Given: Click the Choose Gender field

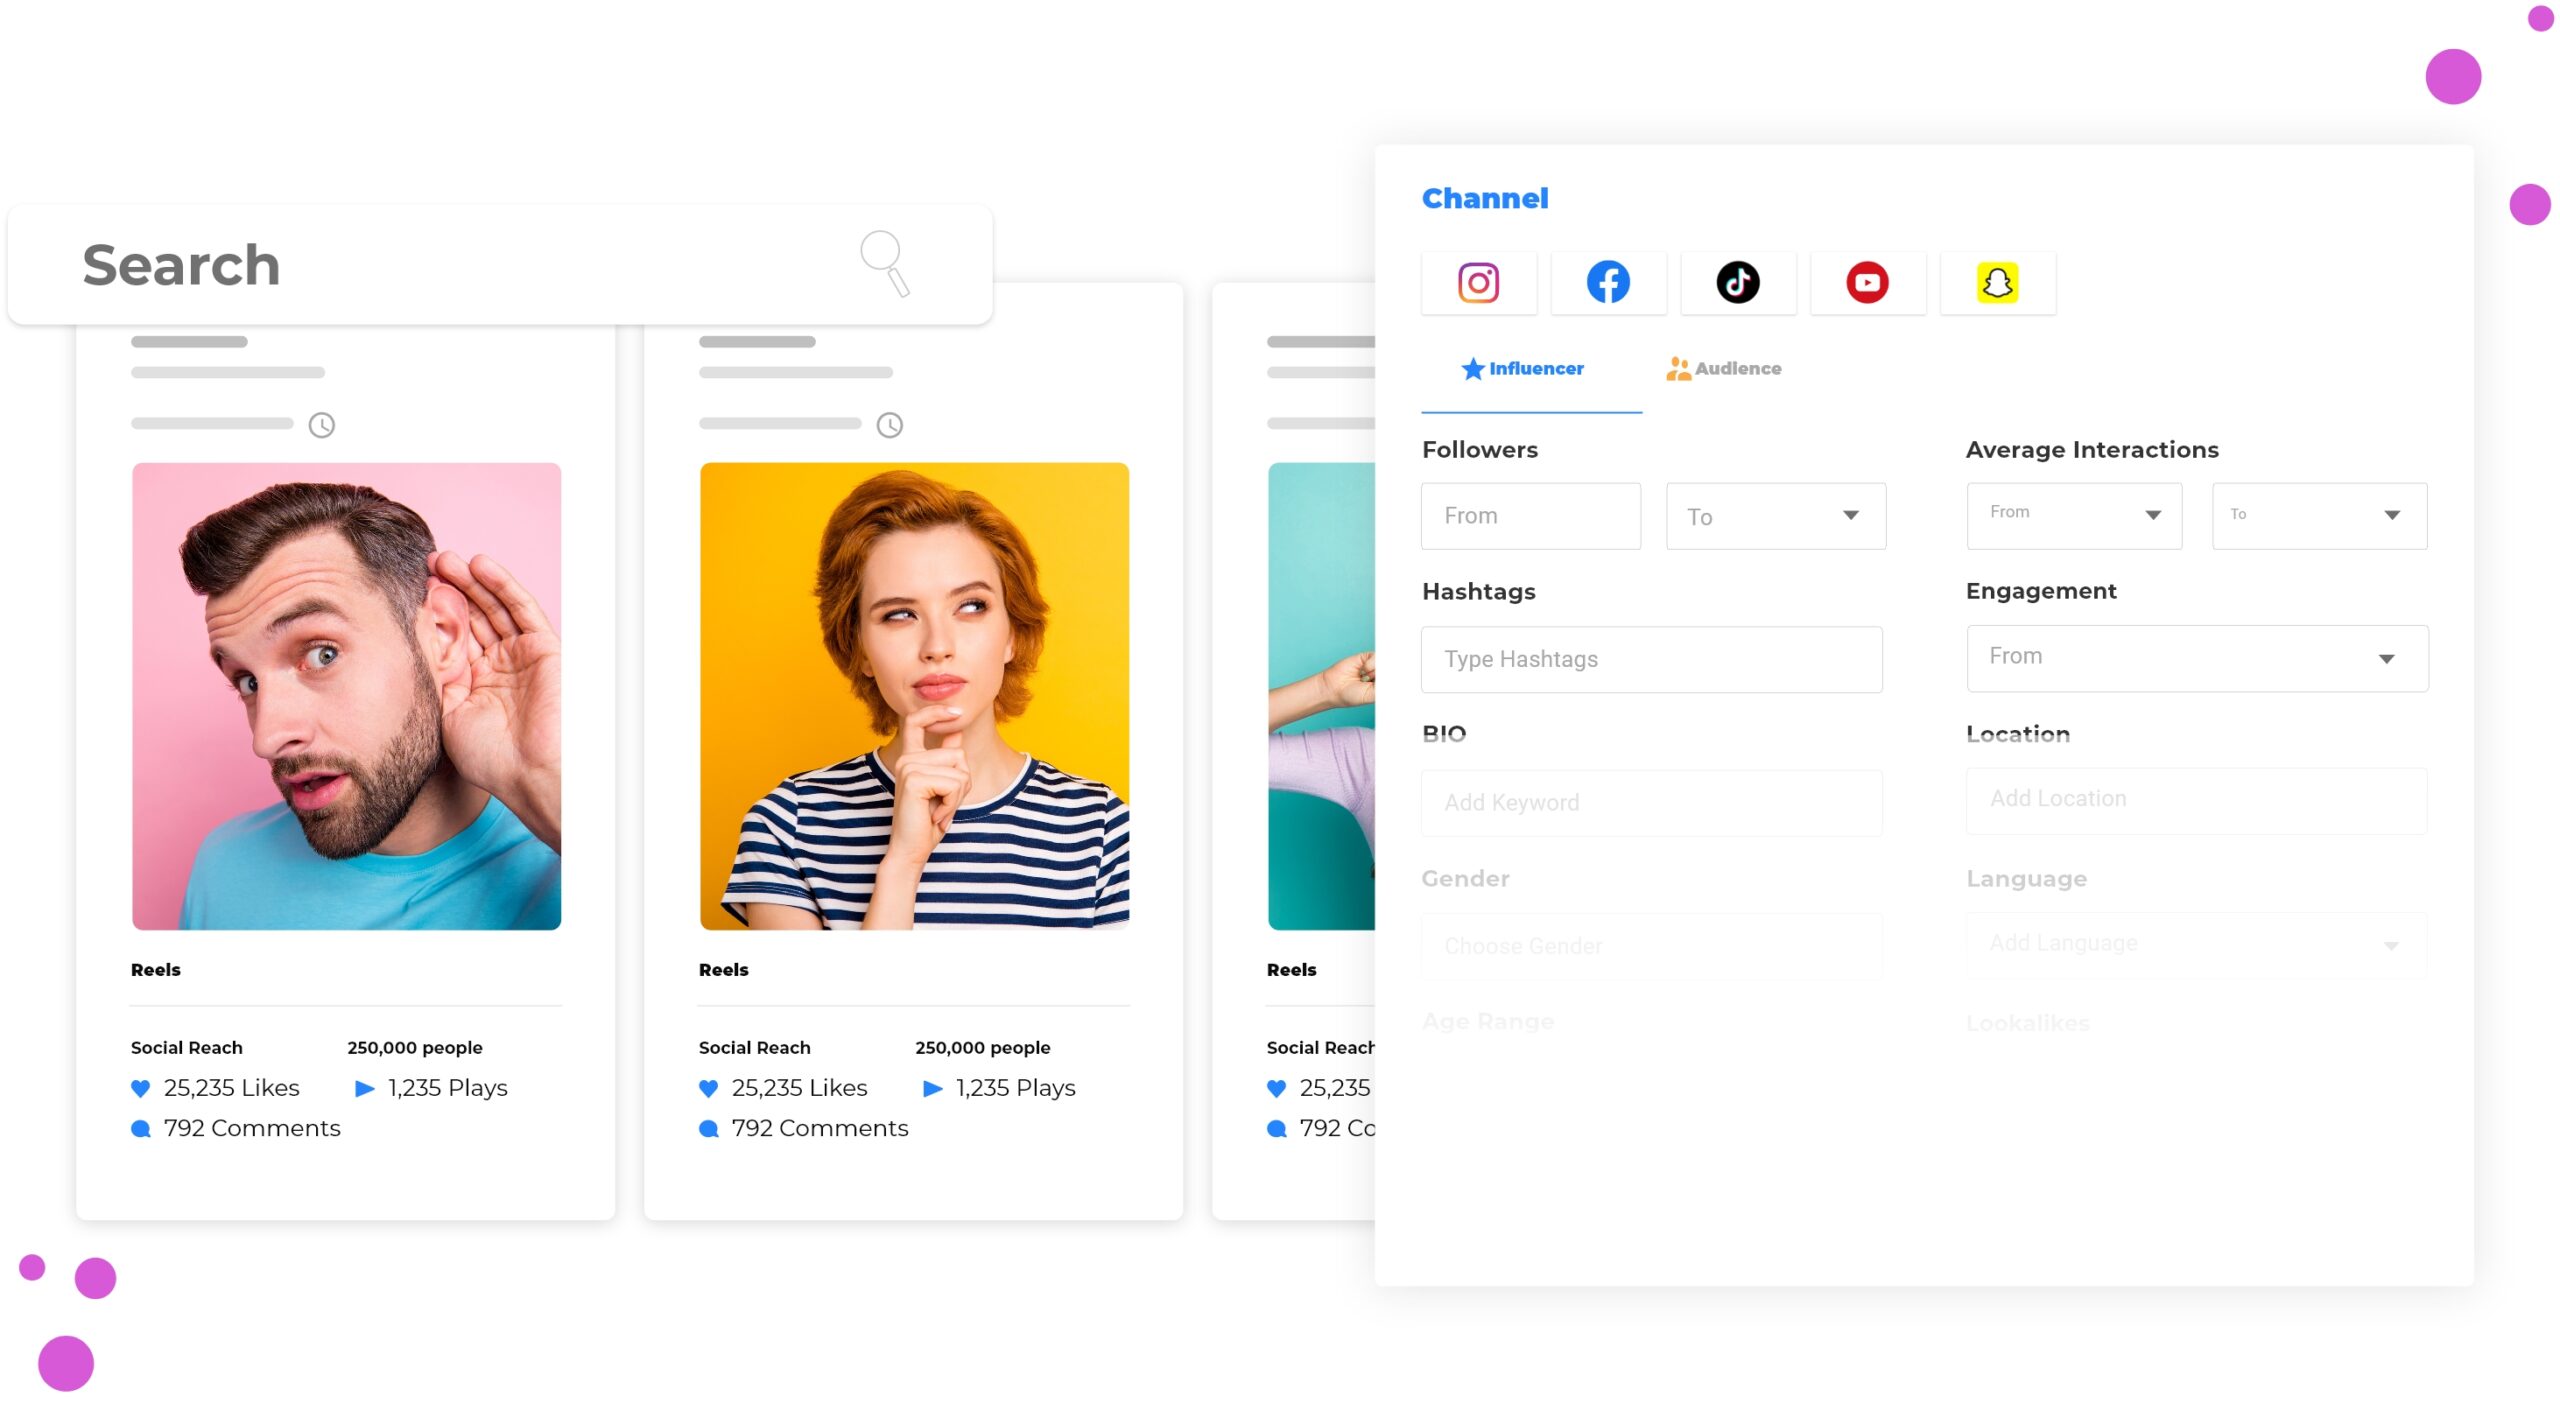Looking at the screenshot, I should point(1652,946).
